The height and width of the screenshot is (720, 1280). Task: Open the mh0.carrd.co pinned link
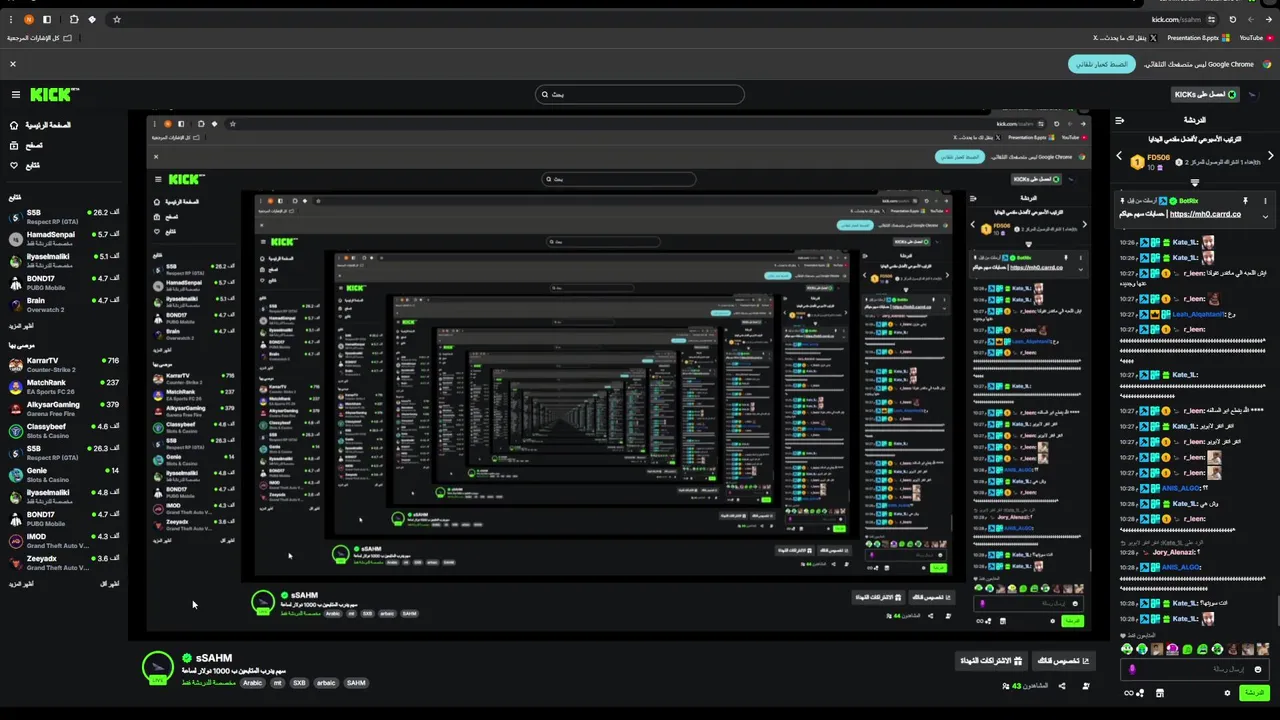pos(1205,214)
